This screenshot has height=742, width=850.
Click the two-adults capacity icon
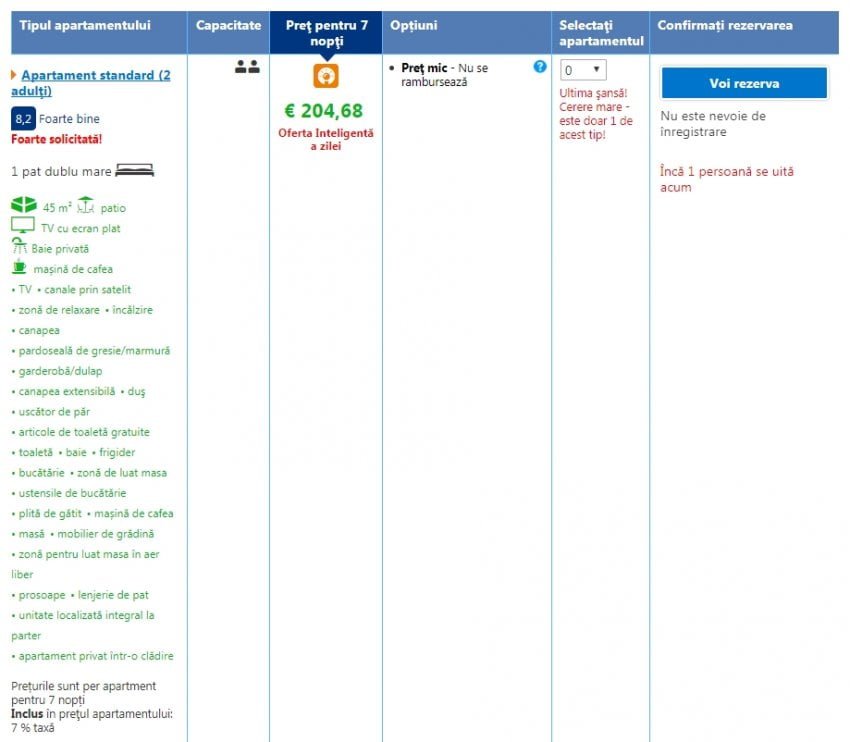[x=247, y=68]
